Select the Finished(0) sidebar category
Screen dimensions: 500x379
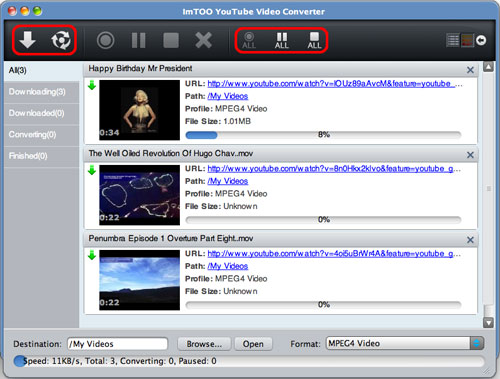point(41,156)
